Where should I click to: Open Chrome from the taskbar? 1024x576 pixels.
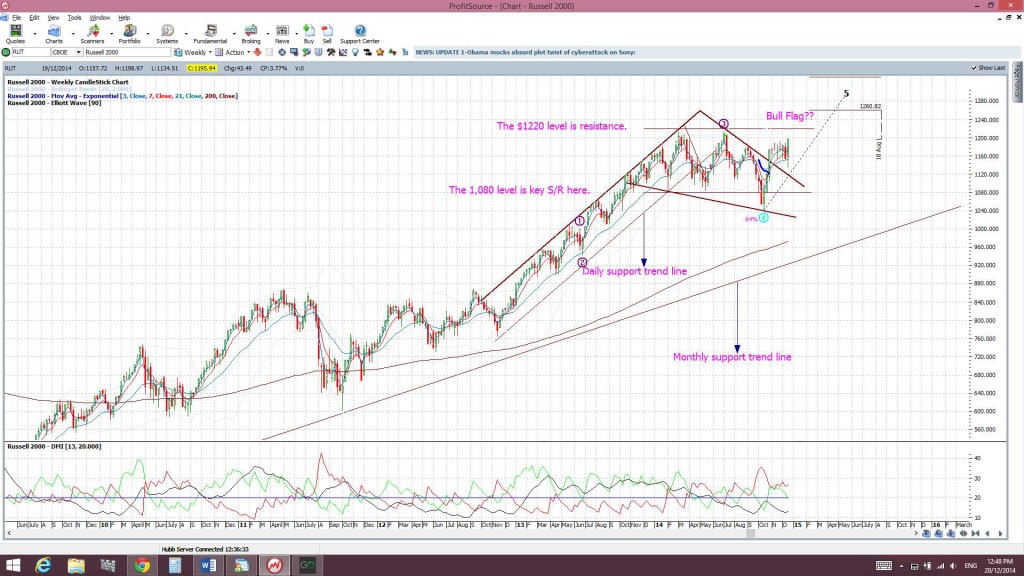pos(142,565)
